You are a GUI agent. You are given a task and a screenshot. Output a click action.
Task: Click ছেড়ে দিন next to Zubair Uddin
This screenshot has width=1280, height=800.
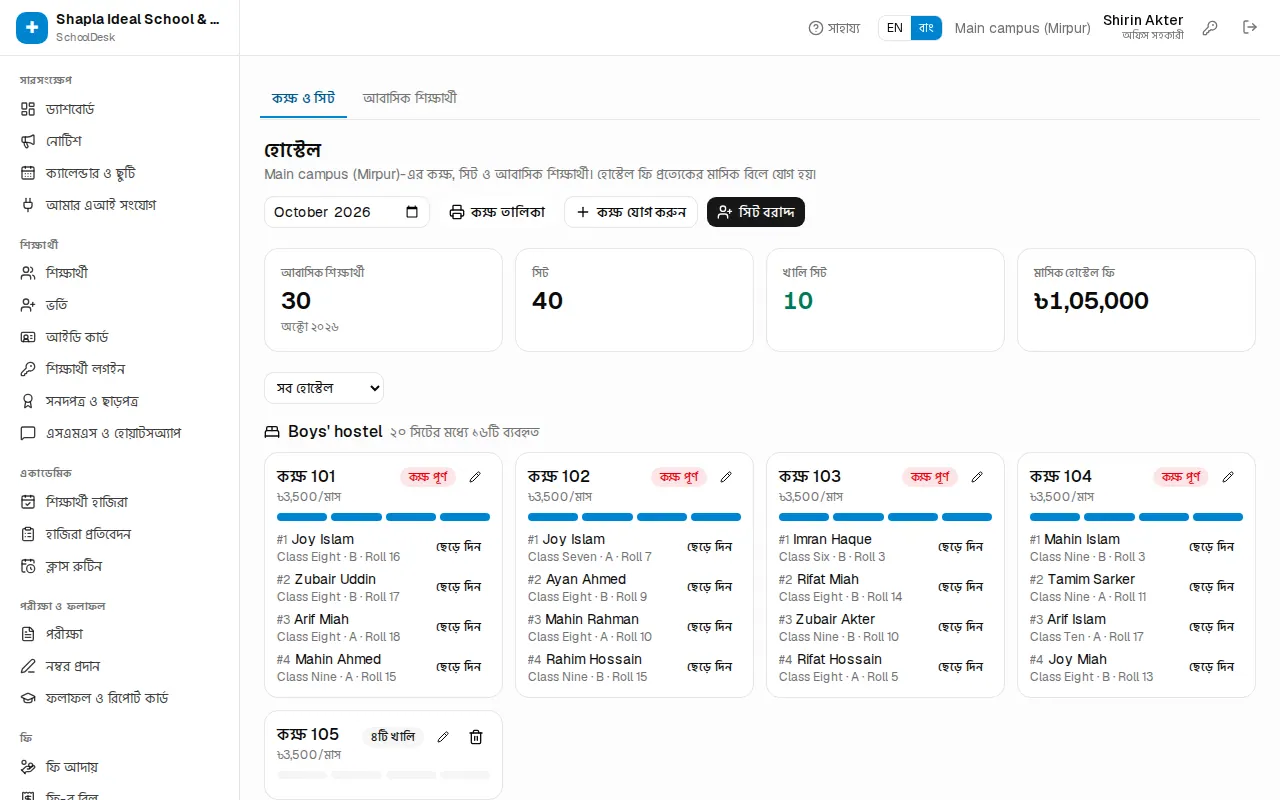point(459,587)
